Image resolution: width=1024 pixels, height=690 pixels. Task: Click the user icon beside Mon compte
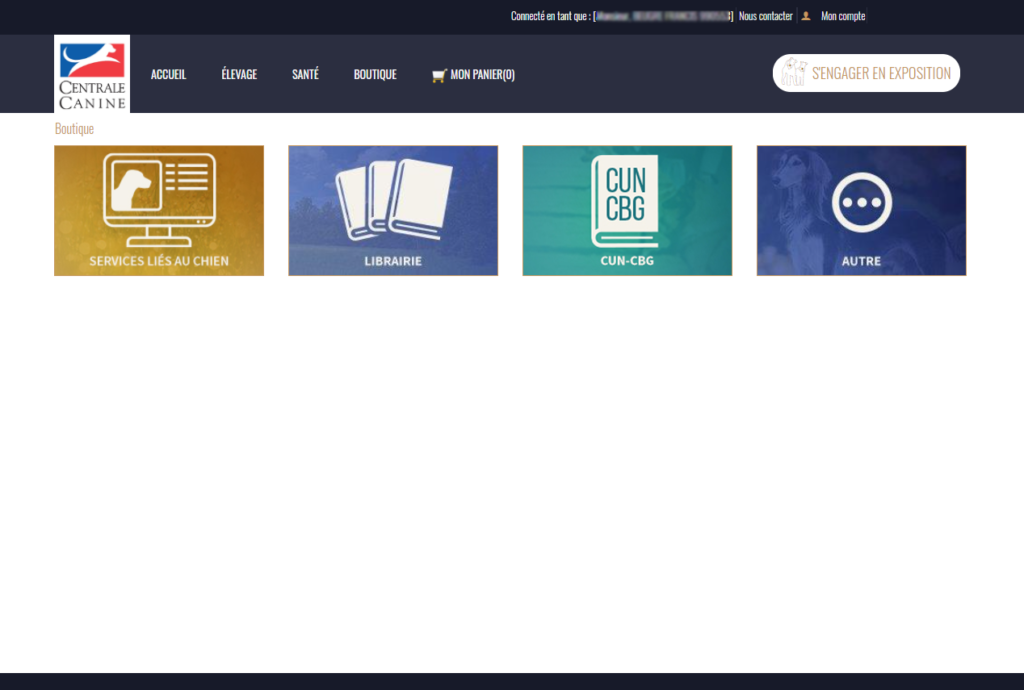[x=806, y=16]
